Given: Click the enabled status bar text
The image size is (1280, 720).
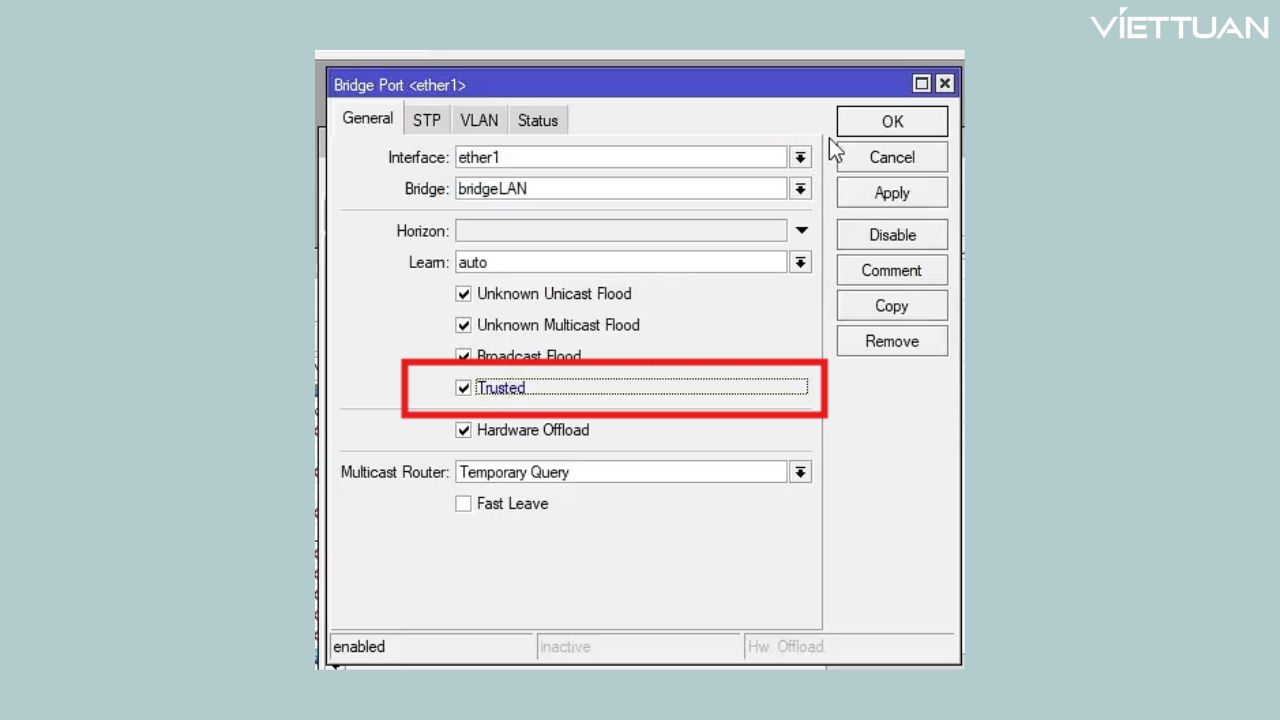Looking at the screenshot, I should [x=359, y=647].
